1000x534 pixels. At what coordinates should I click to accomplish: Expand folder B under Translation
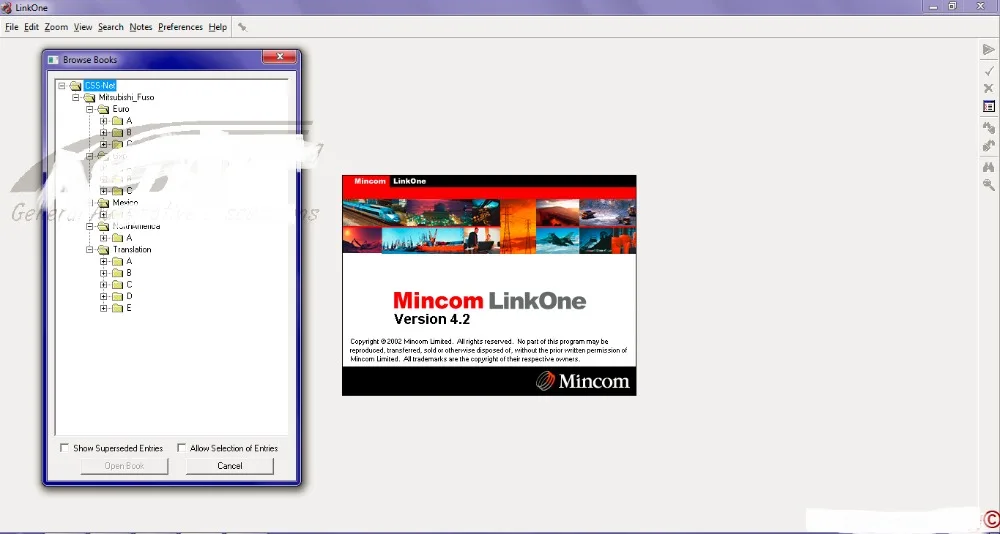point(104,273)
